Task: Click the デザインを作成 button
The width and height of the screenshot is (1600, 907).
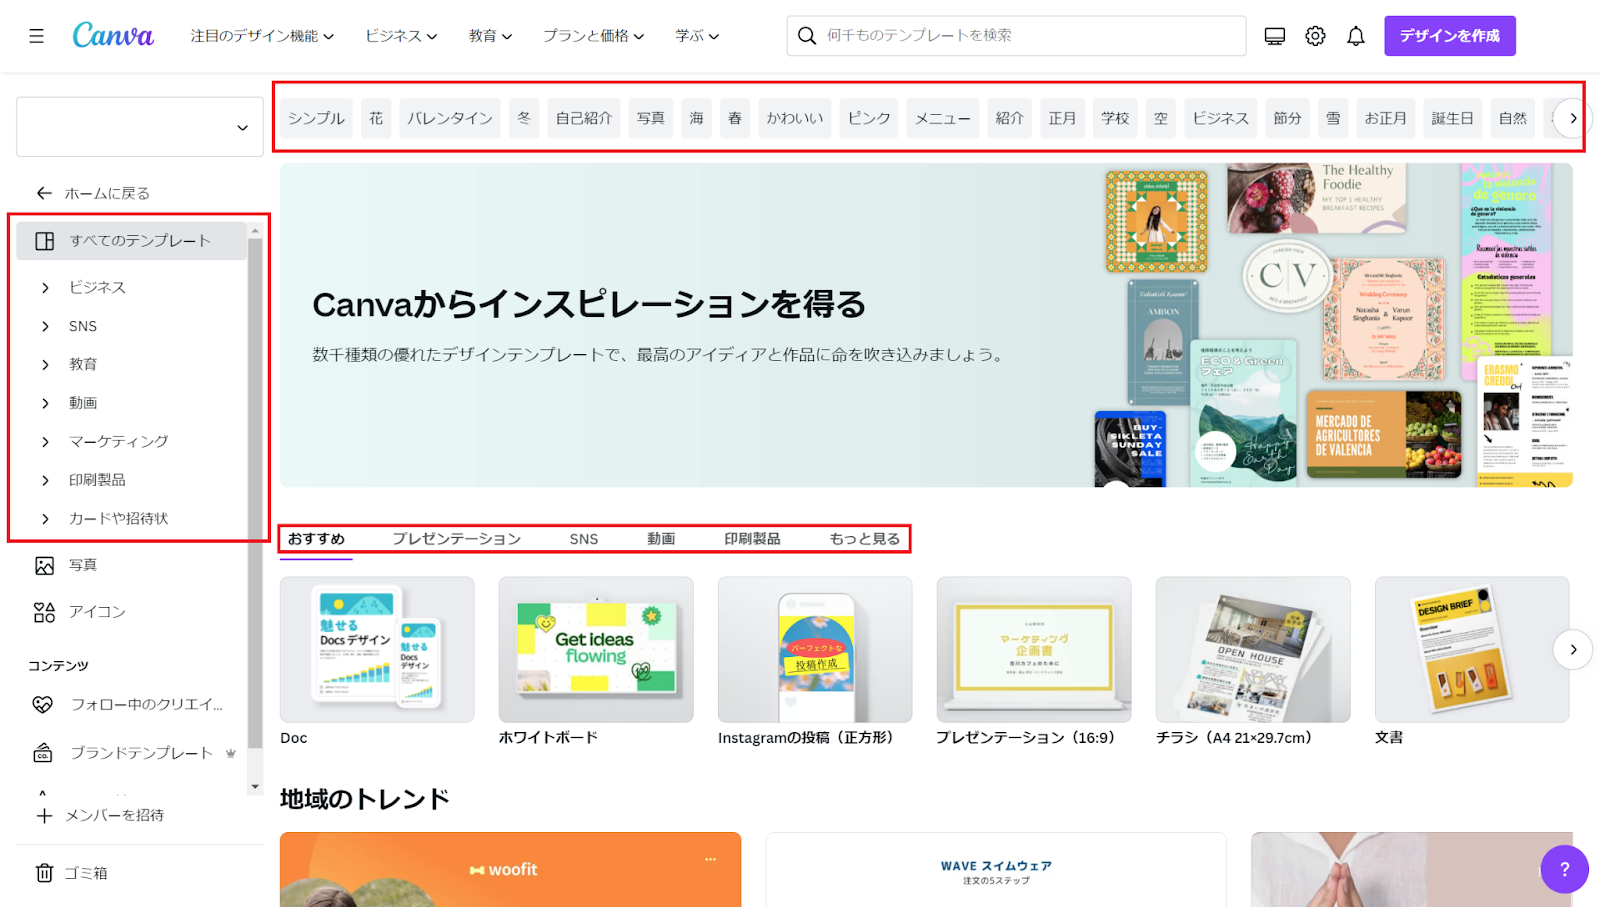Action: click(1449, 36)
